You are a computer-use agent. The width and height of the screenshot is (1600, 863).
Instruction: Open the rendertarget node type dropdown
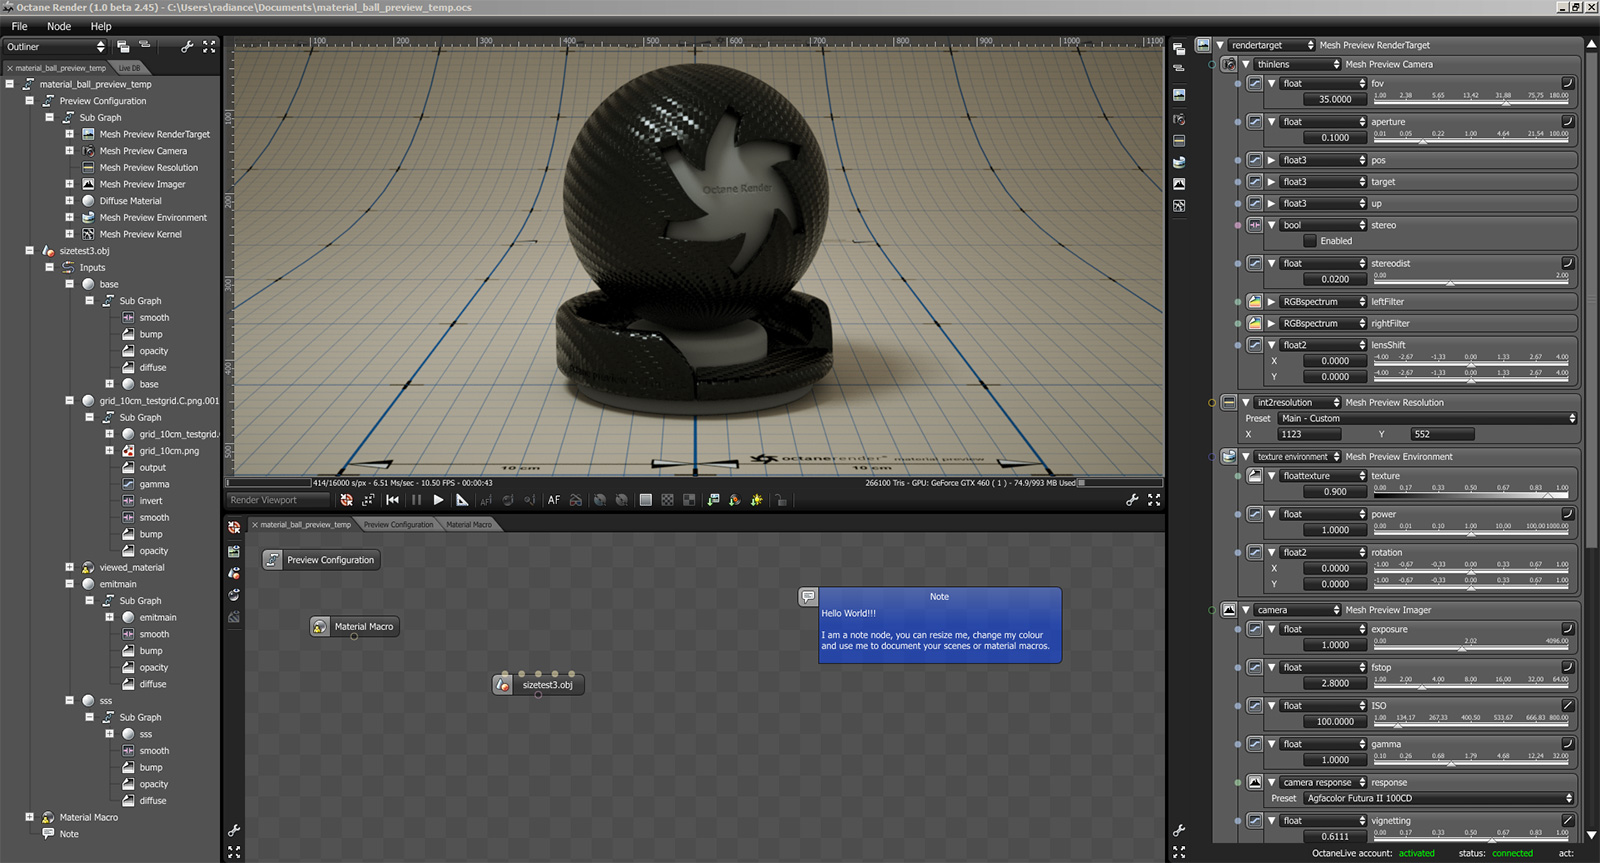click(1272, 45)
